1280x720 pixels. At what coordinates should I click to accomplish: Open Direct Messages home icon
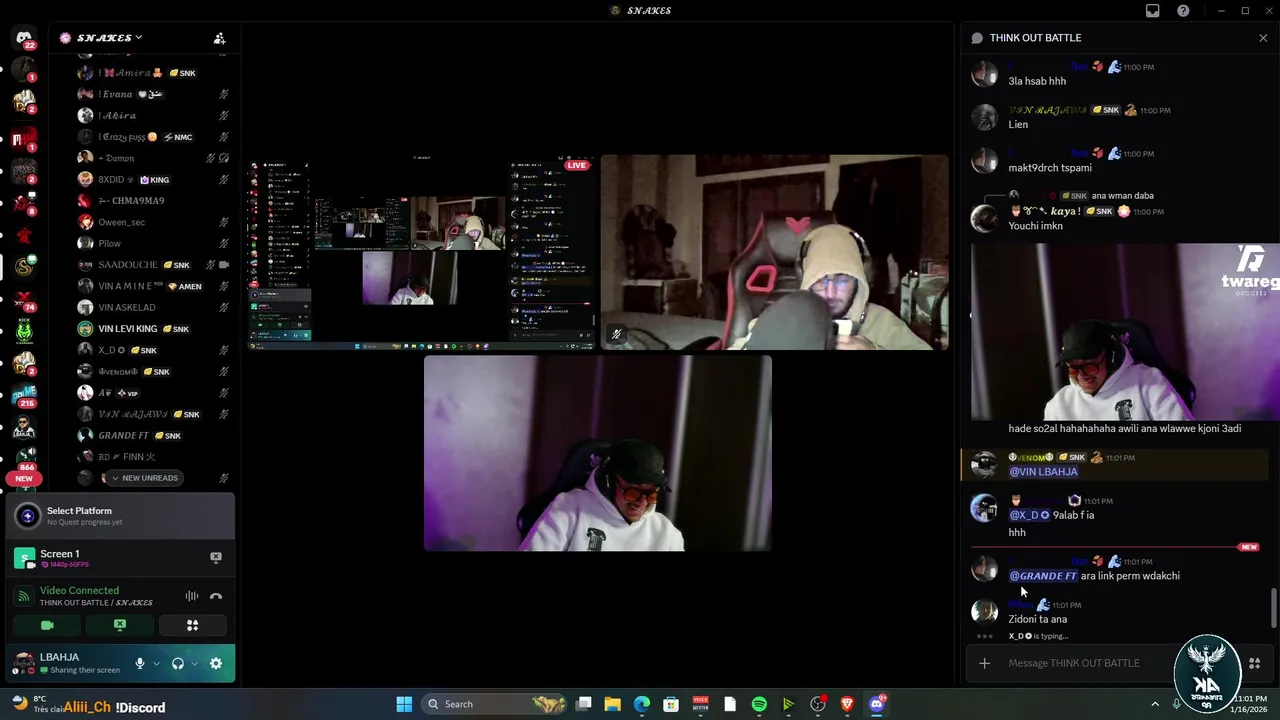pyautogui.click(x=24, y=38)
